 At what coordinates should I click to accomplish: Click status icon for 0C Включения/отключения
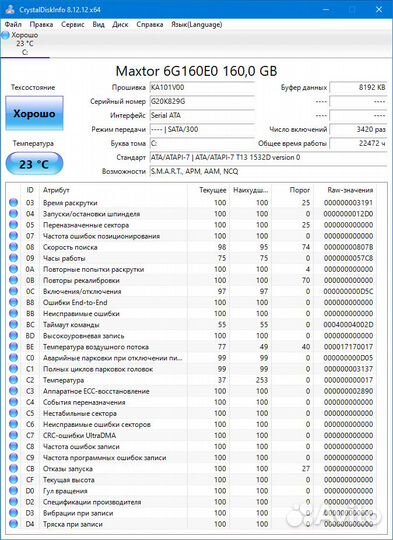coord(13,291)
